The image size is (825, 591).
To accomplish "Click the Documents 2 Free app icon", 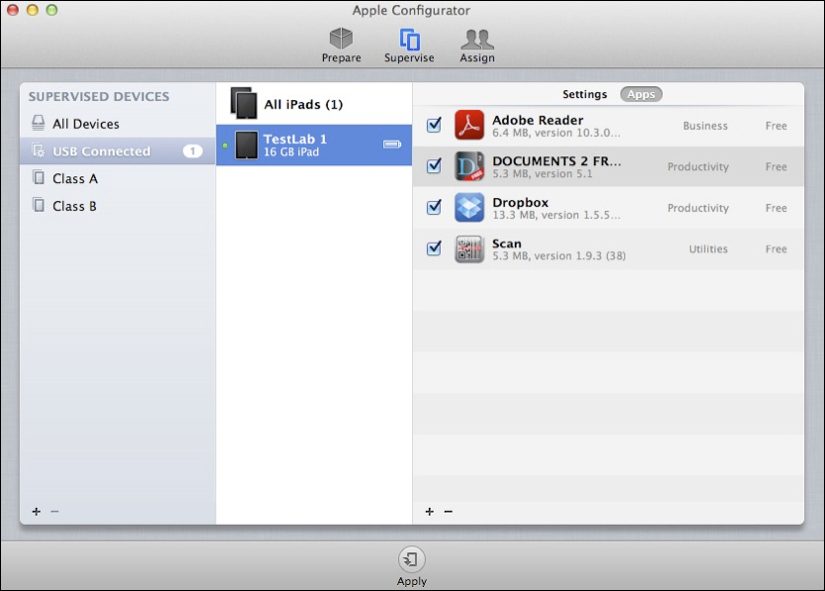I will click(469, 166).
